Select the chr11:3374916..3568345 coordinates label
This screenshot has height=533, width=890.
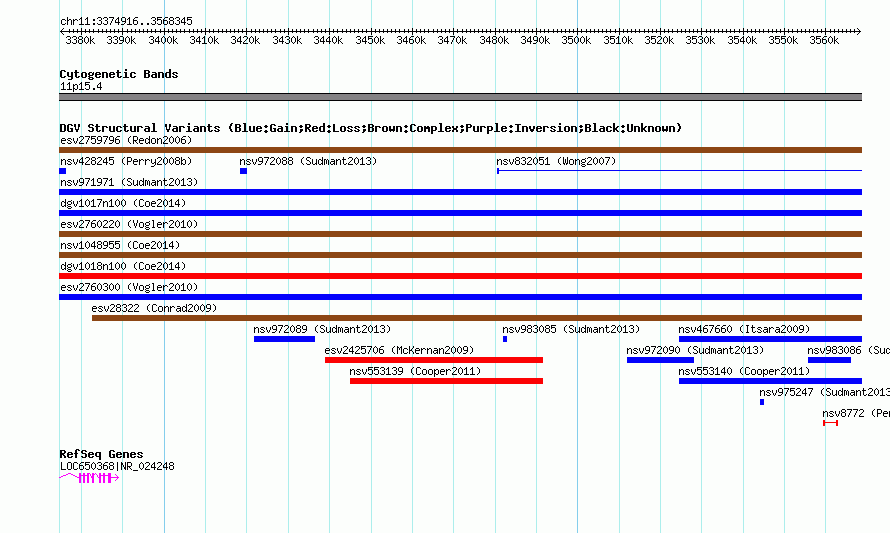tap(126, 21)
